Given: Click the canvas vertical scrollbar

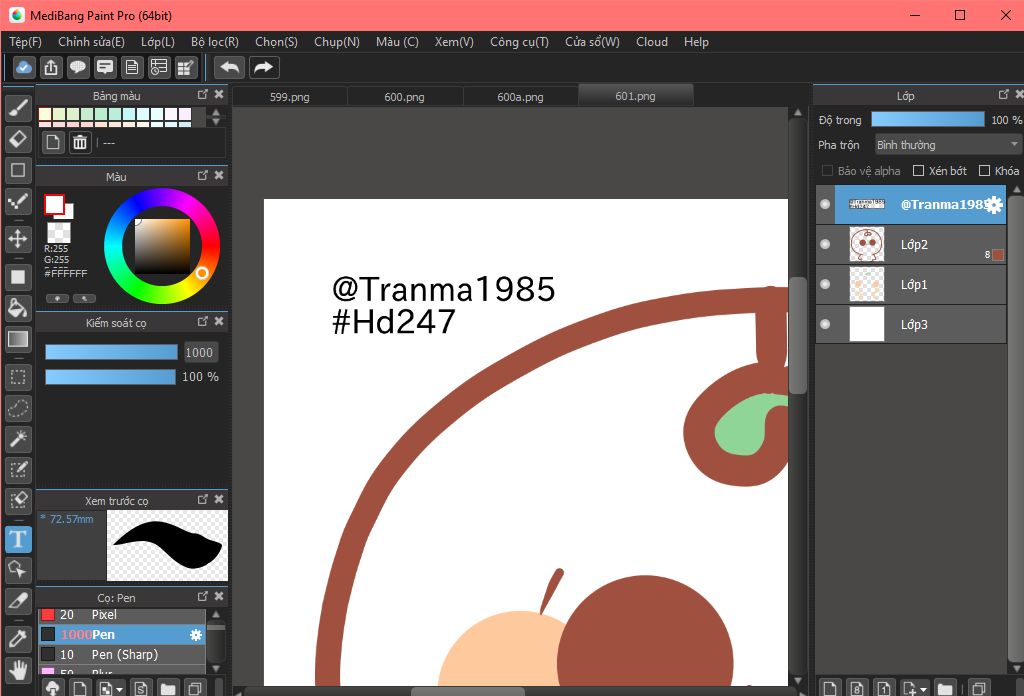Looking at the screenshot, I should 797,336.
